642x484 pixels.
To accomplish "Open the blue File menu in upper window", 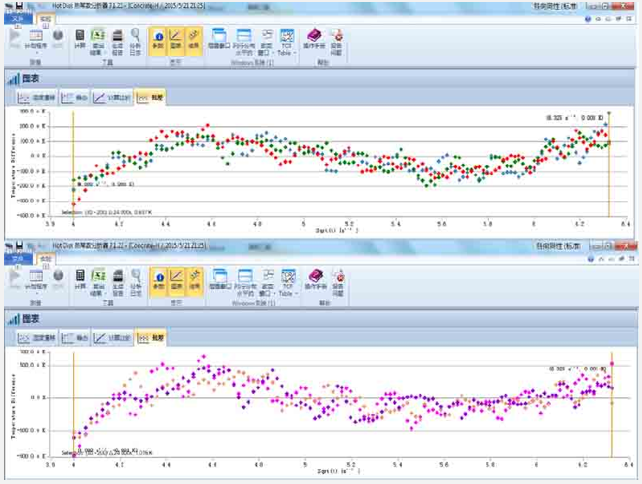I will pos(15,18).
